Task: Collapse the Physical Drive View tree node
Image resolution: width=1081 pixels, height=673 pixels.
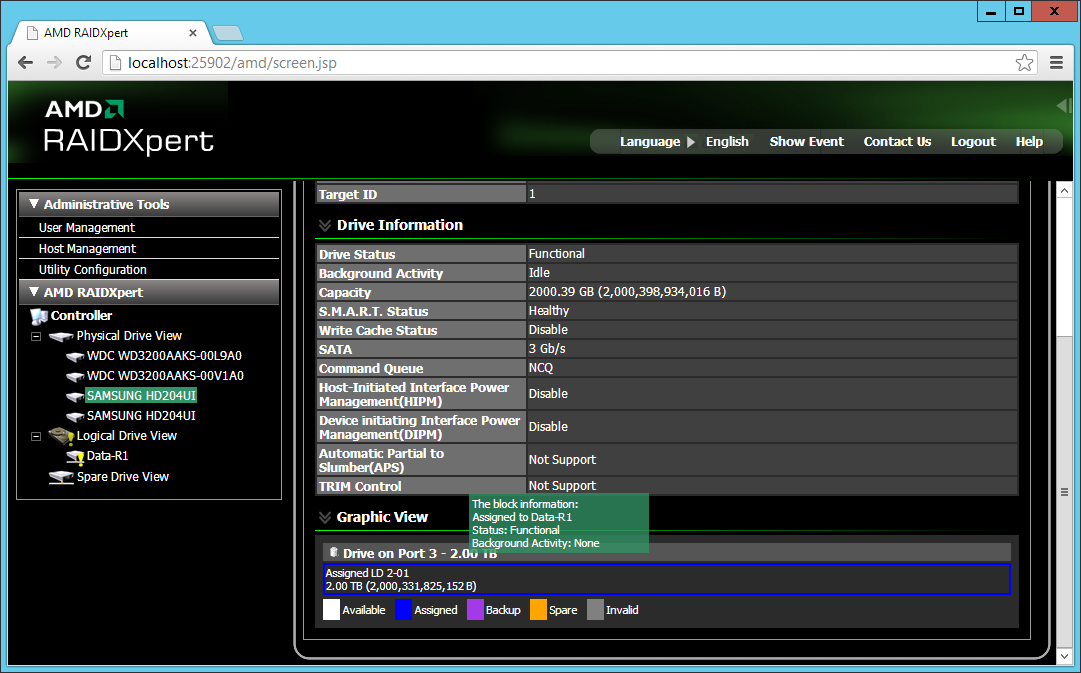Action: (x=36, y=336)
